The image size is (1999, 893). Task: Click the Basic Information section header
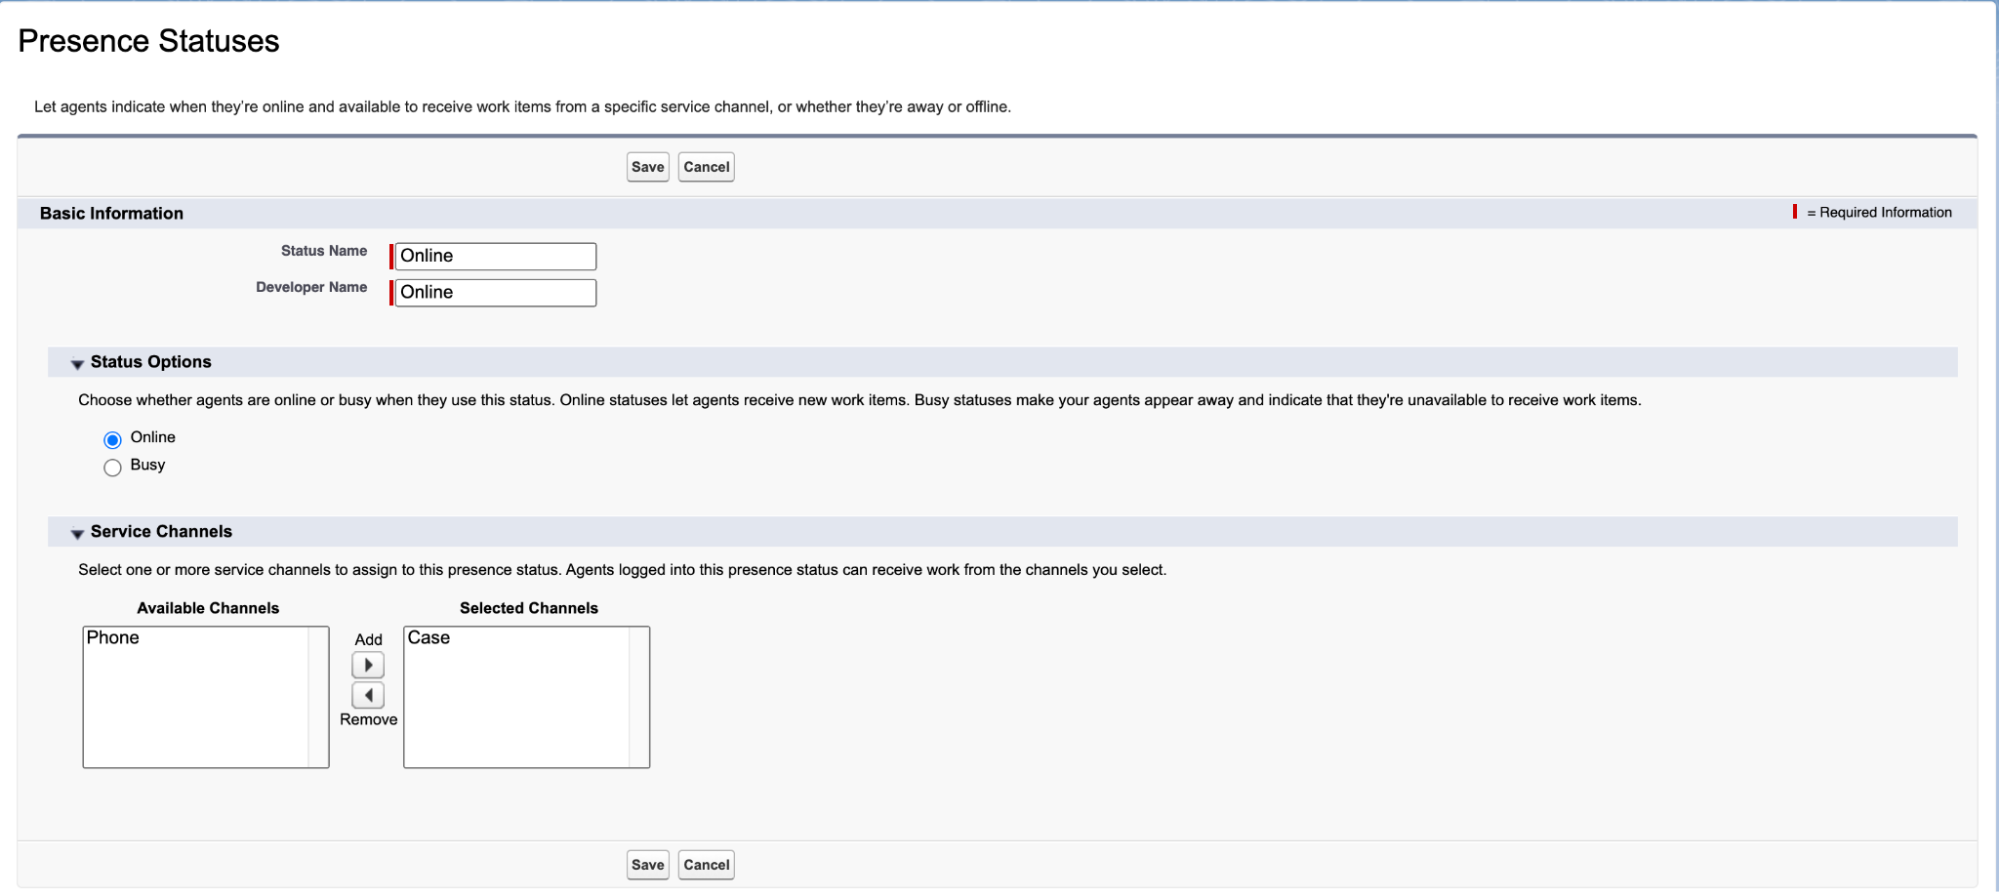click(x=111, y=213)
